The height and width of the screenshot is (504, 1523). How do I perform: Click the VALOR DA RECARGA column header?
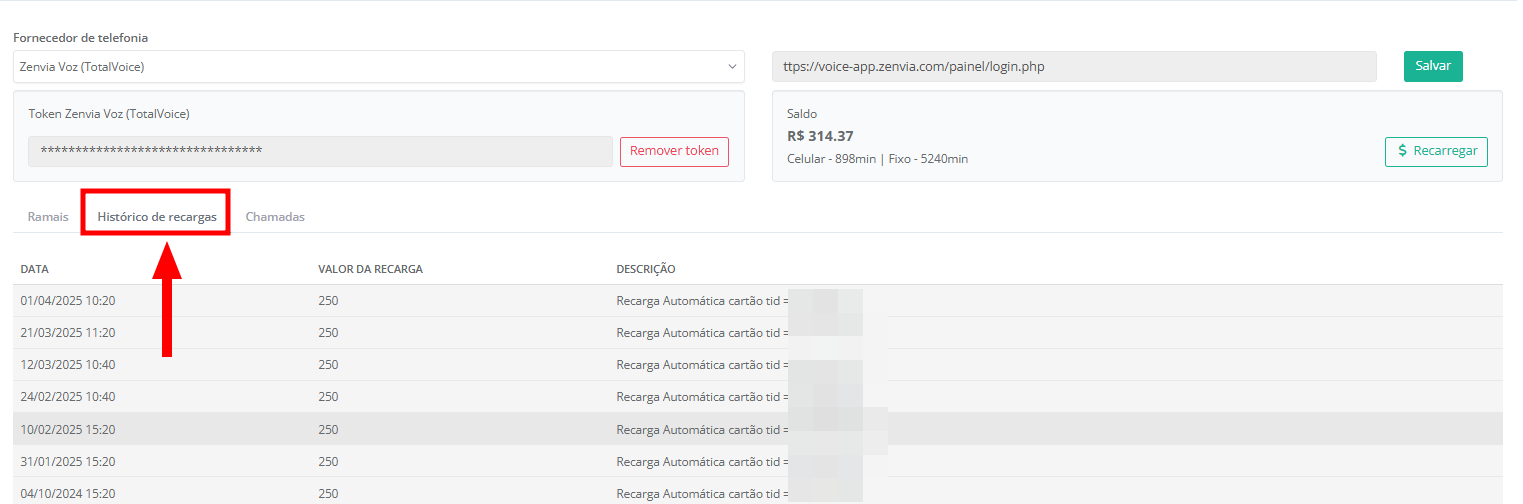[x=370, y=270]
